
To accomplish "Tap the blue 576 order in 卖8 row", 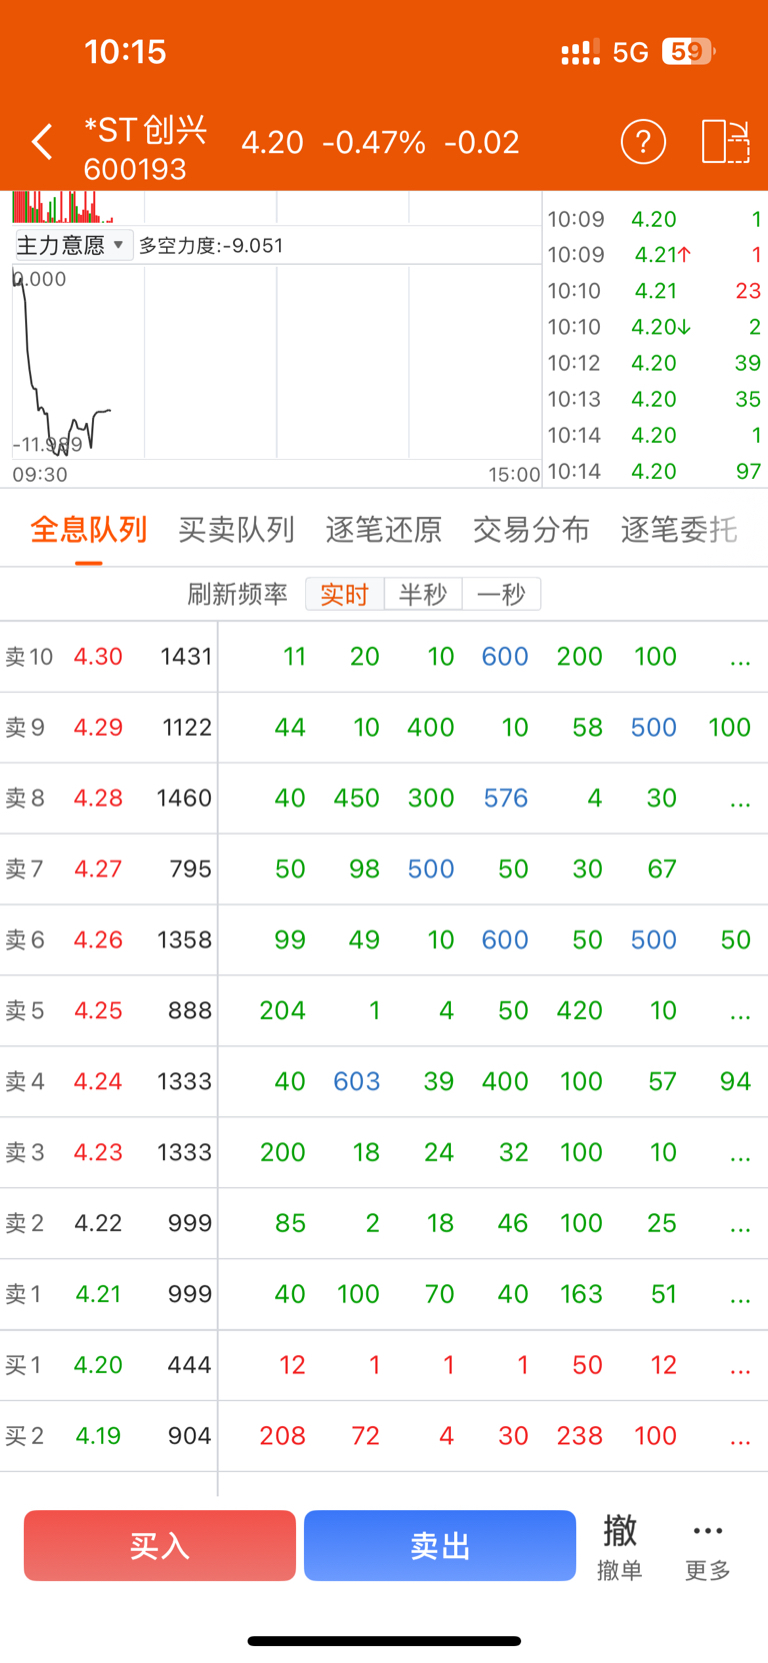I will click(x=505, y=798).
